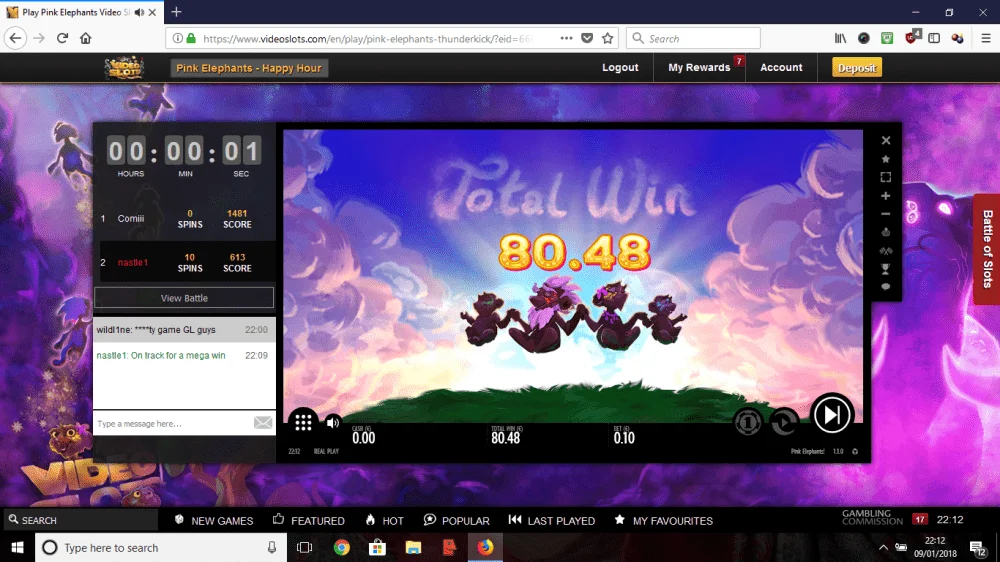Open a new browser tab

(x=177, y=11)
